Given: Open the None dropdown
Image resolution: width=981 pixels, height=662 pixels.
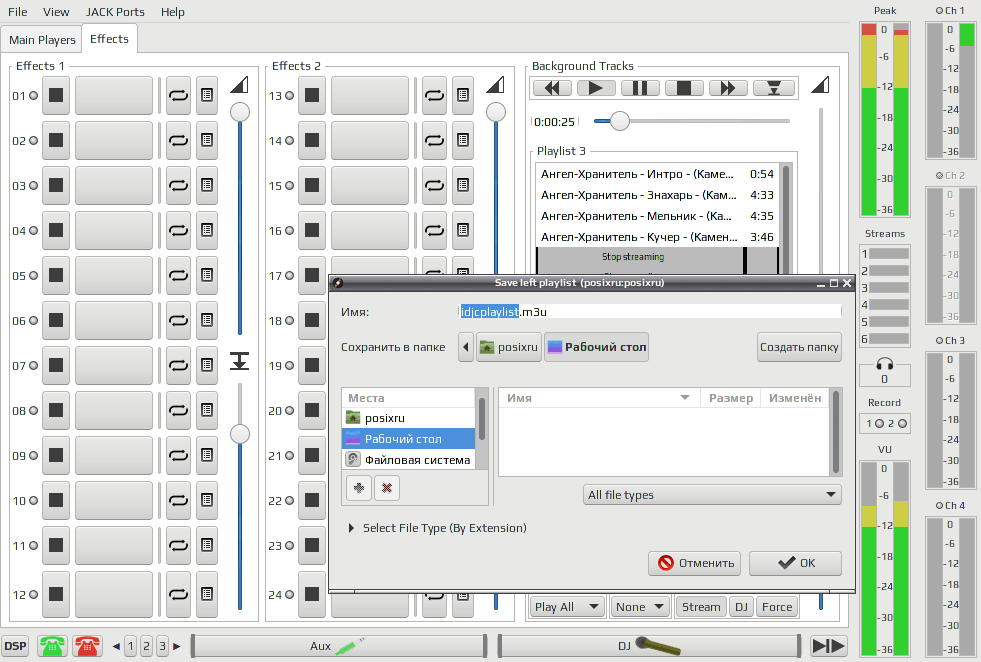Looking at the screenshot, I should (639, 607).
